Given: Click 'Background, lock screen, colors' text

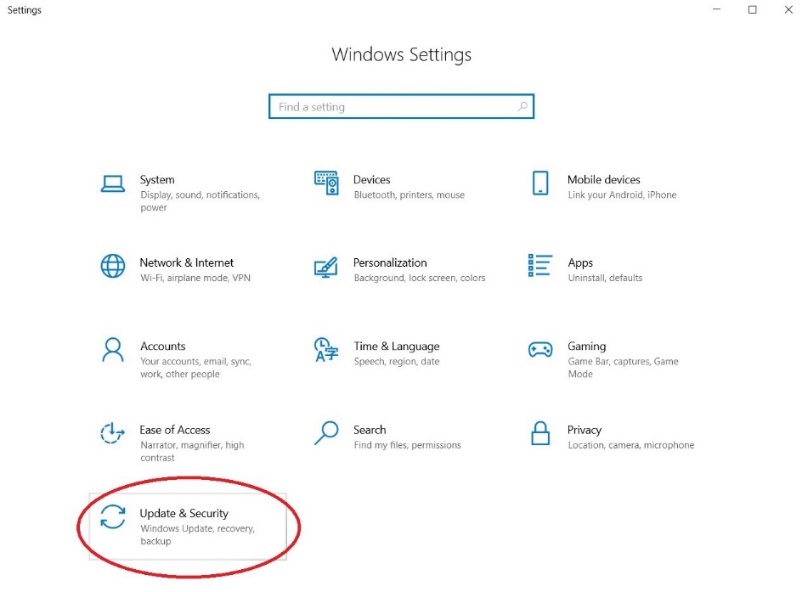Looking at the screenshot, I should point(419,278).
